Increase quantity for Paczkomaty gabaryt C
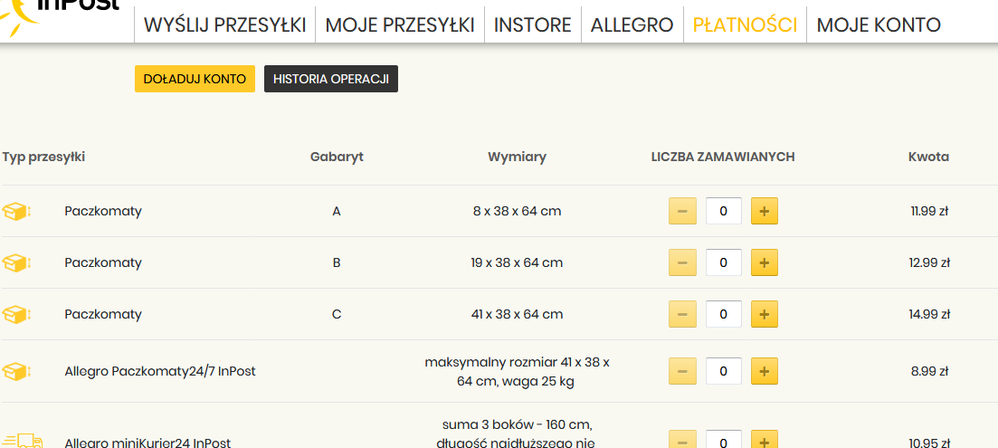The width and height of the screenshot is (998, 448). pos(764,314)
